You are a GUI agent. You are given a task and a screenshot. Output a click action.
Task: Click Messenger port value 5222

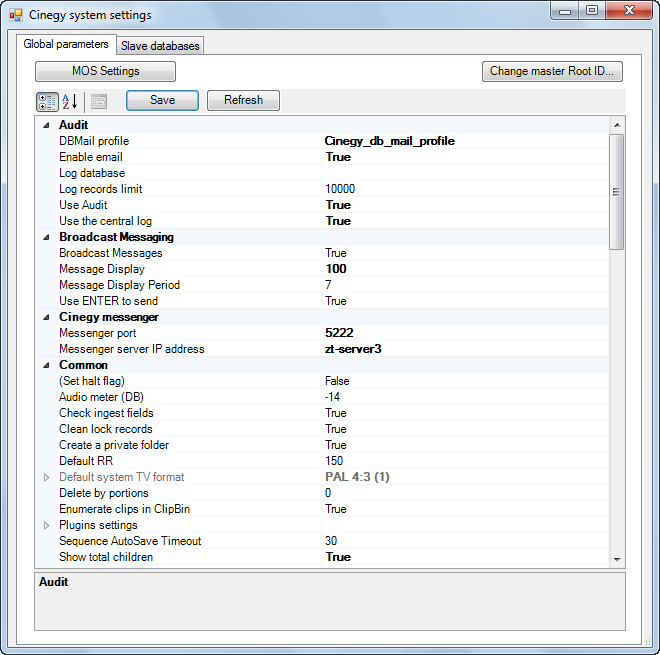click(339, 333)
